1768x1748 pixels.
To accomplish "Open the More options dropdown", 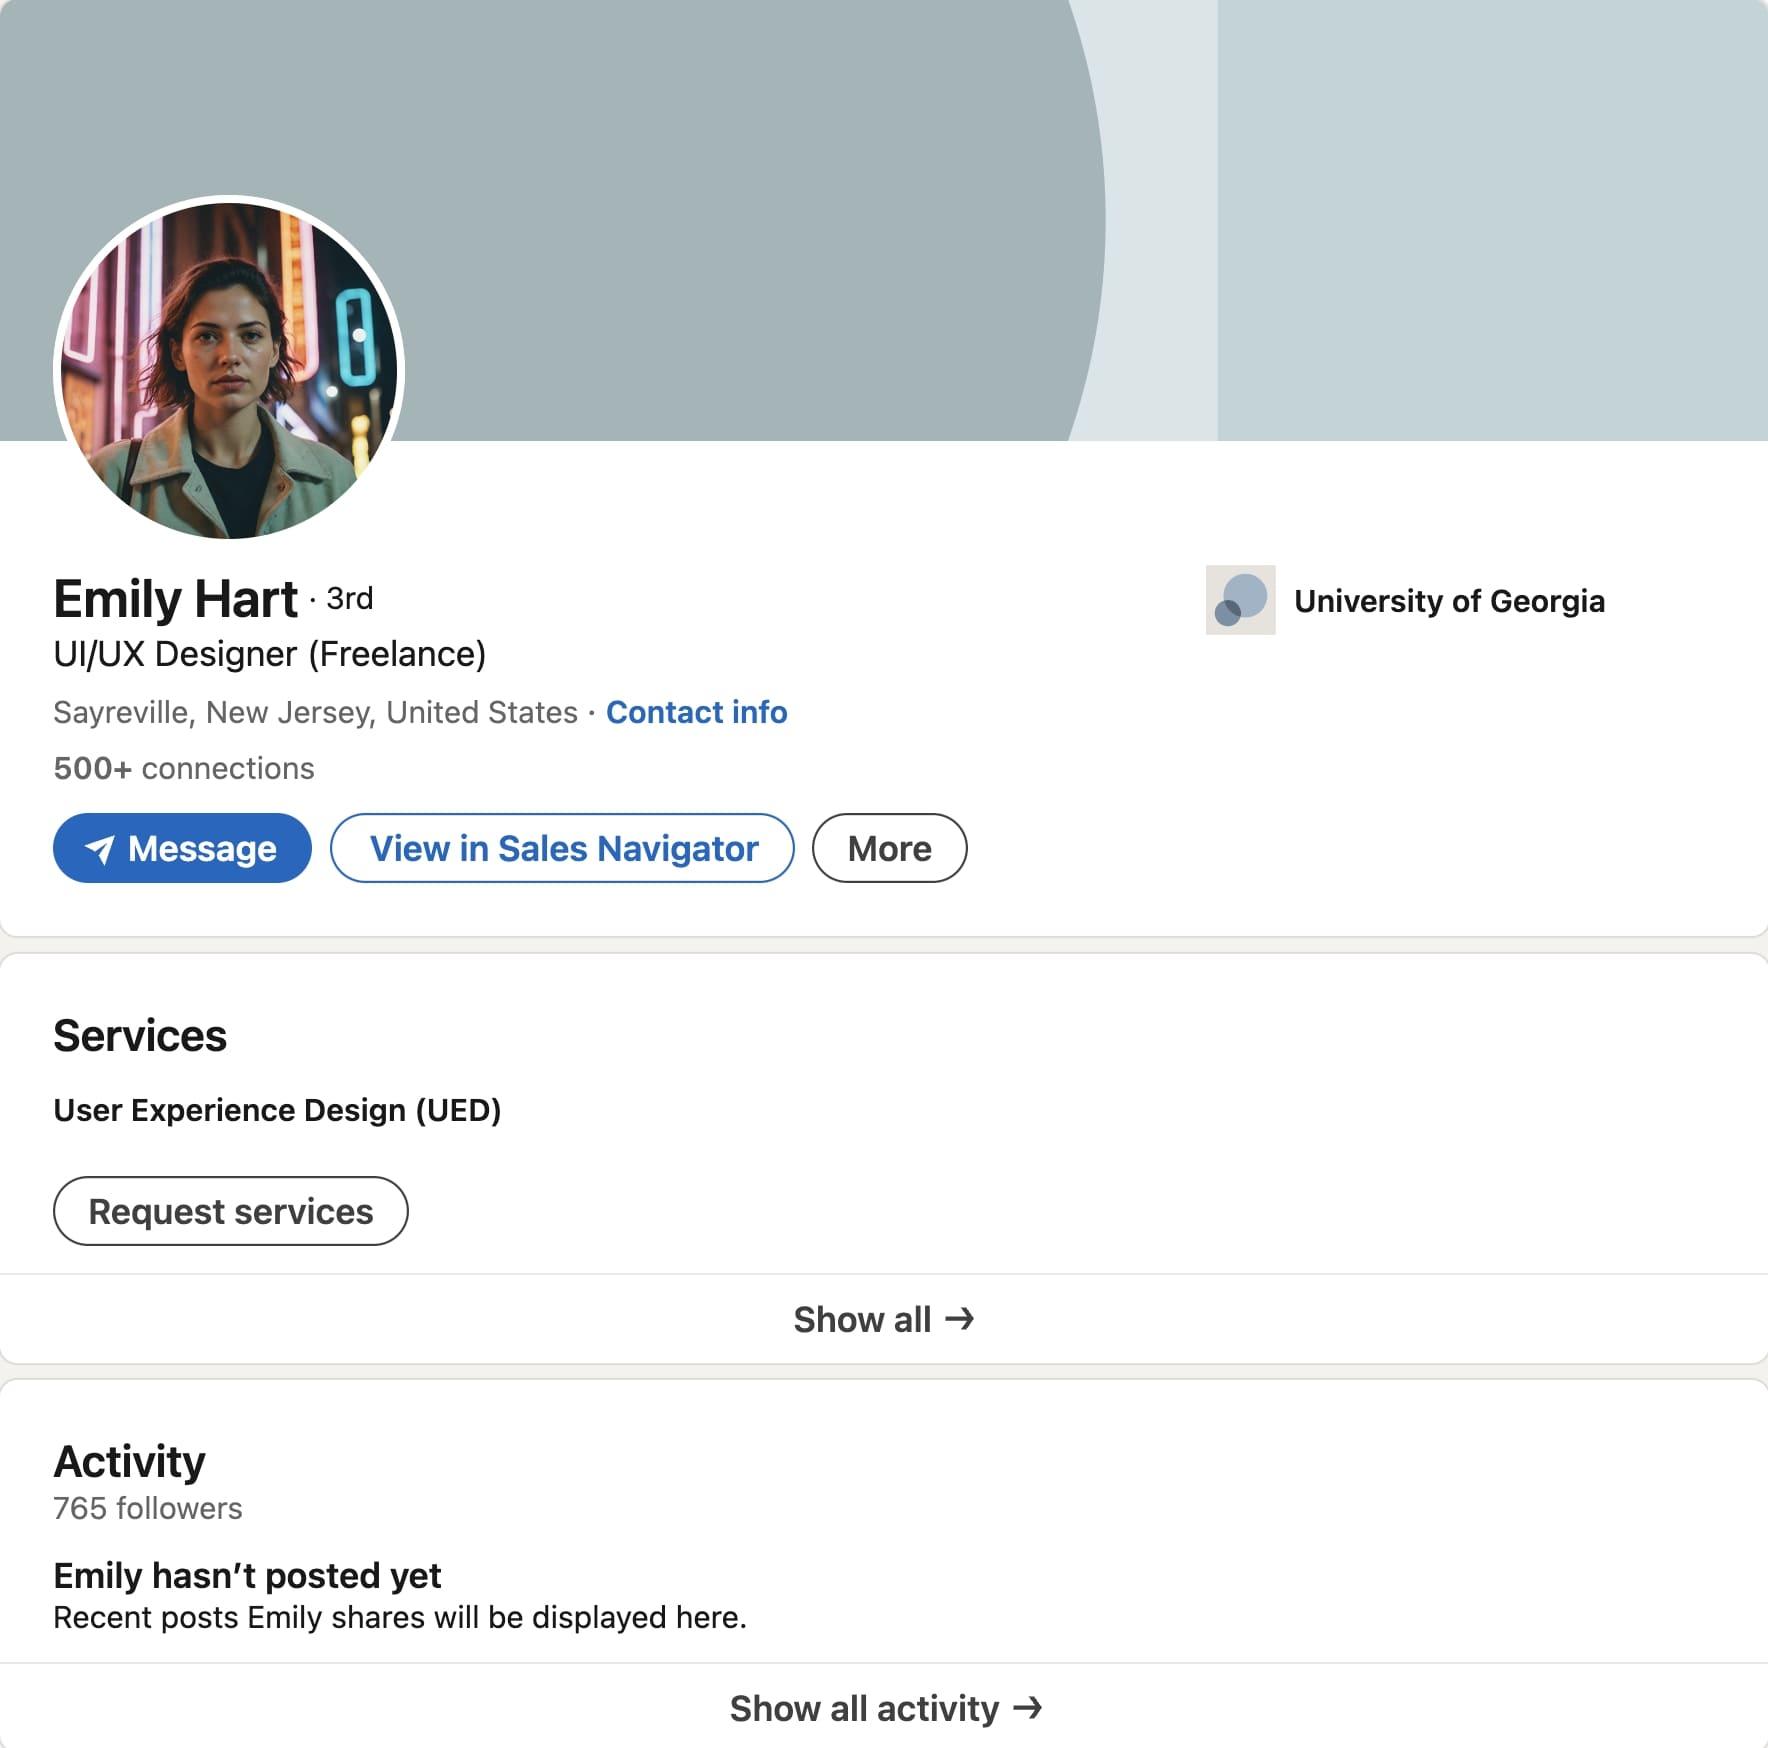I will (889, 848).
